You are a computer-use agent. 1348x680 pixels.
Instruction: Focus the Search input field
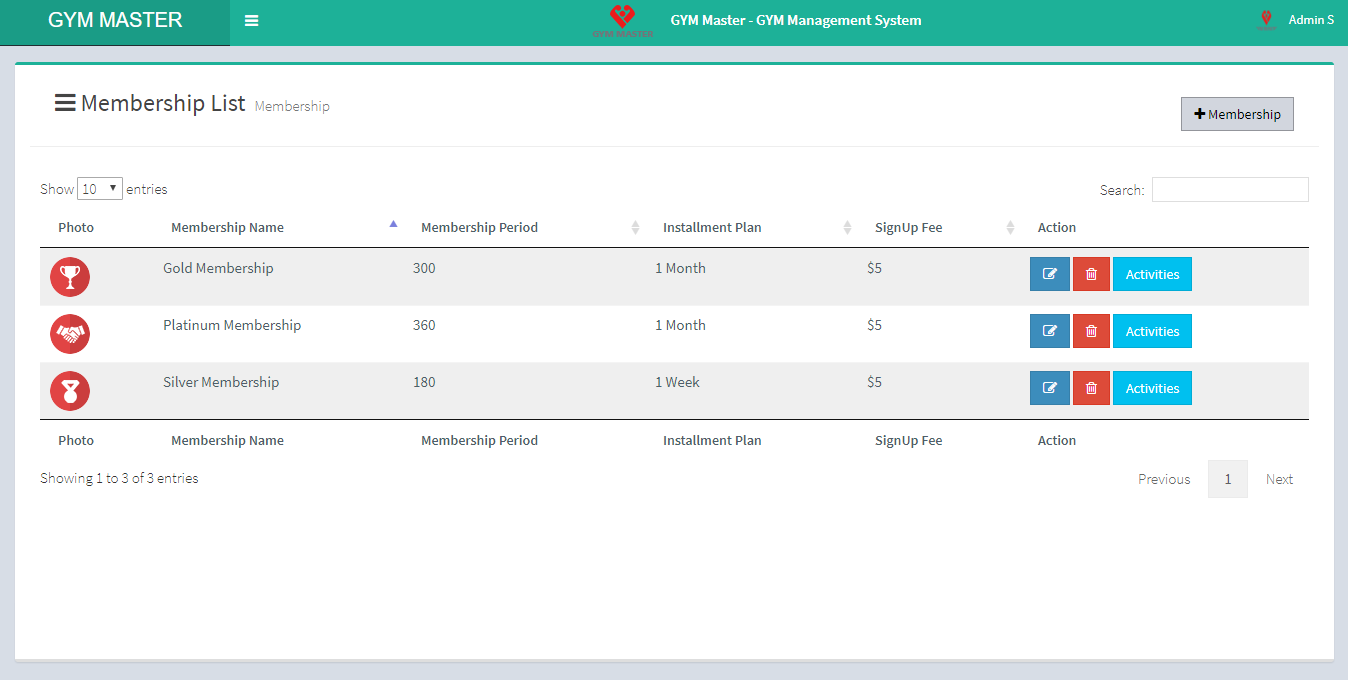click(x=1229, y=190)
